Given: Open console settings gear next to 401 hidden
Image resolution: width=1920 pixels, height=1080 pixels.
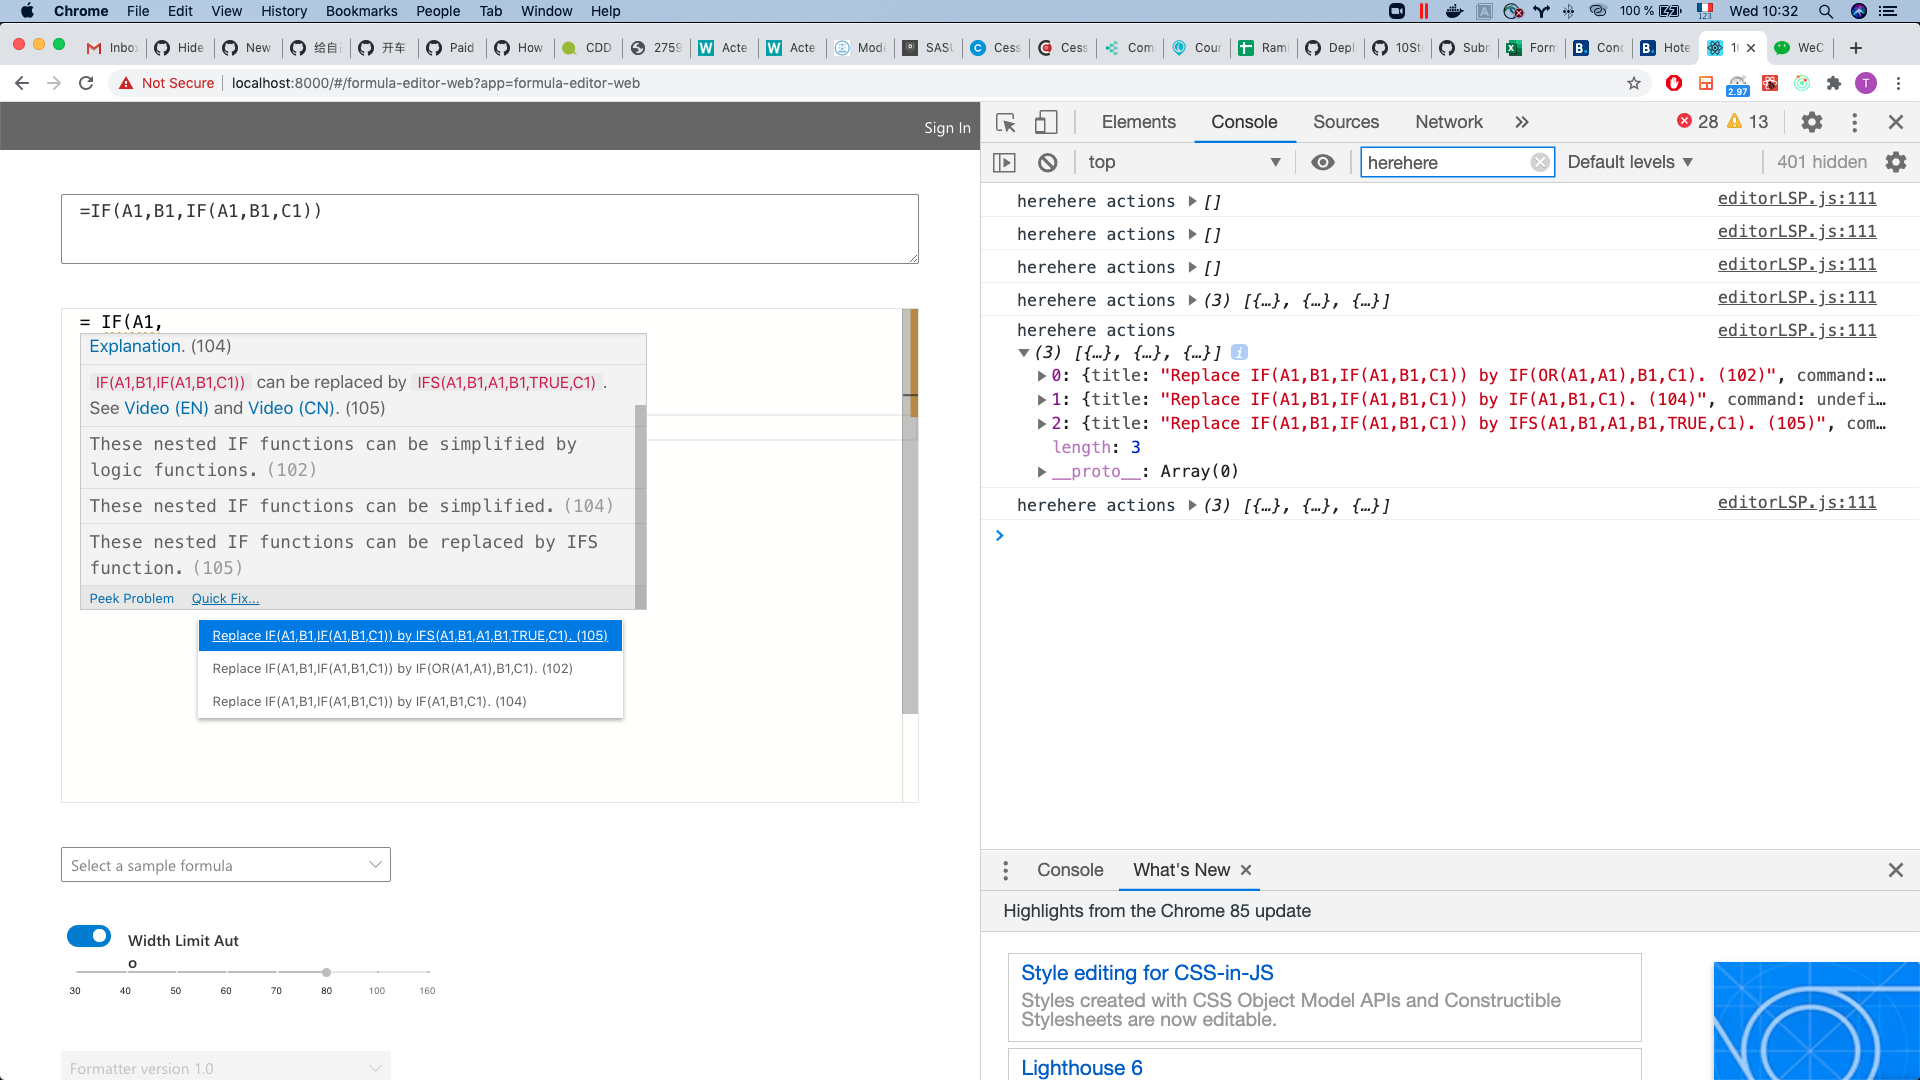Looking at the screenshot, I should pyautogui.click(x=1897, y=161).
